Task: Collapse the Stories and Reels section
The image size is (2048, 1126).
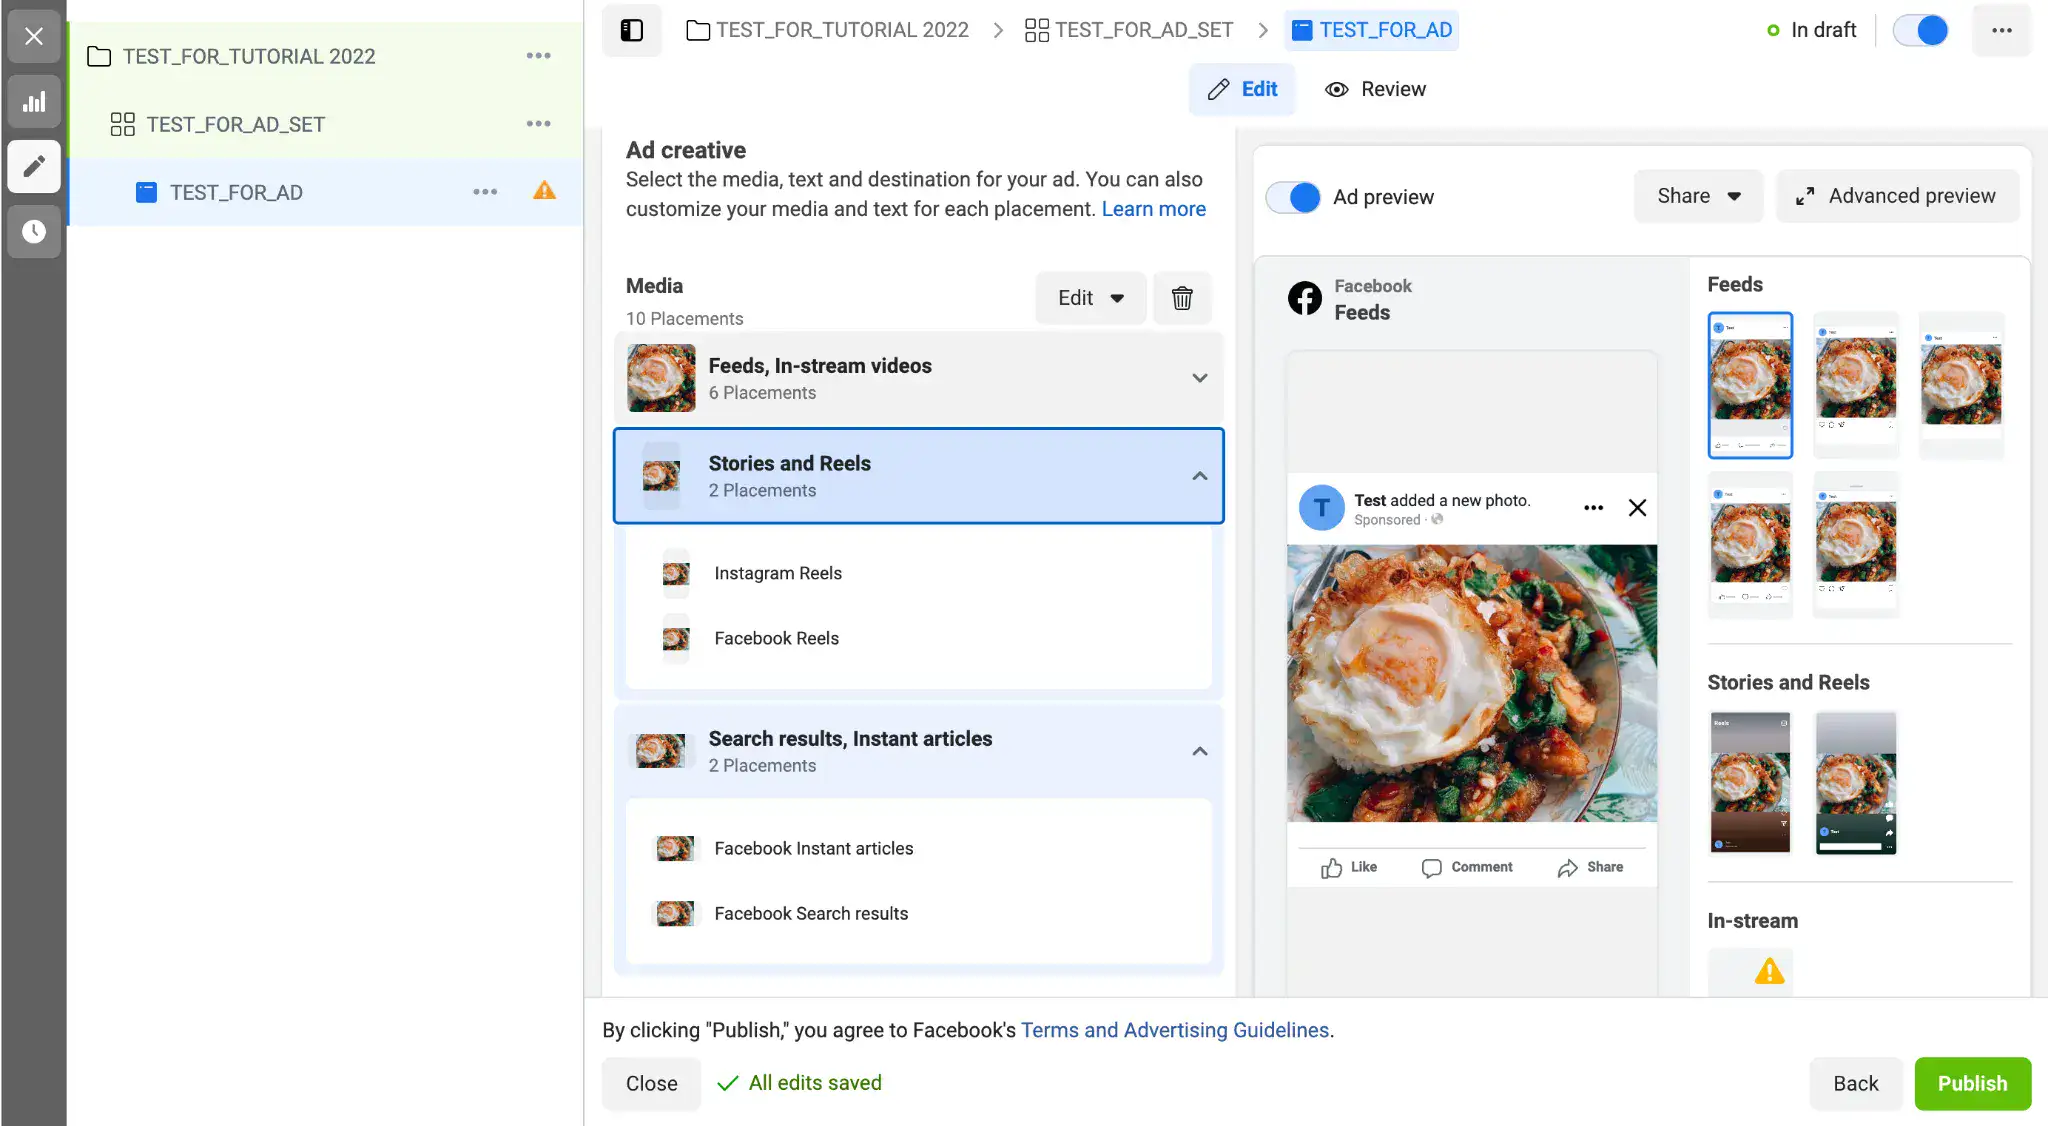Action: pos(1199,476)
